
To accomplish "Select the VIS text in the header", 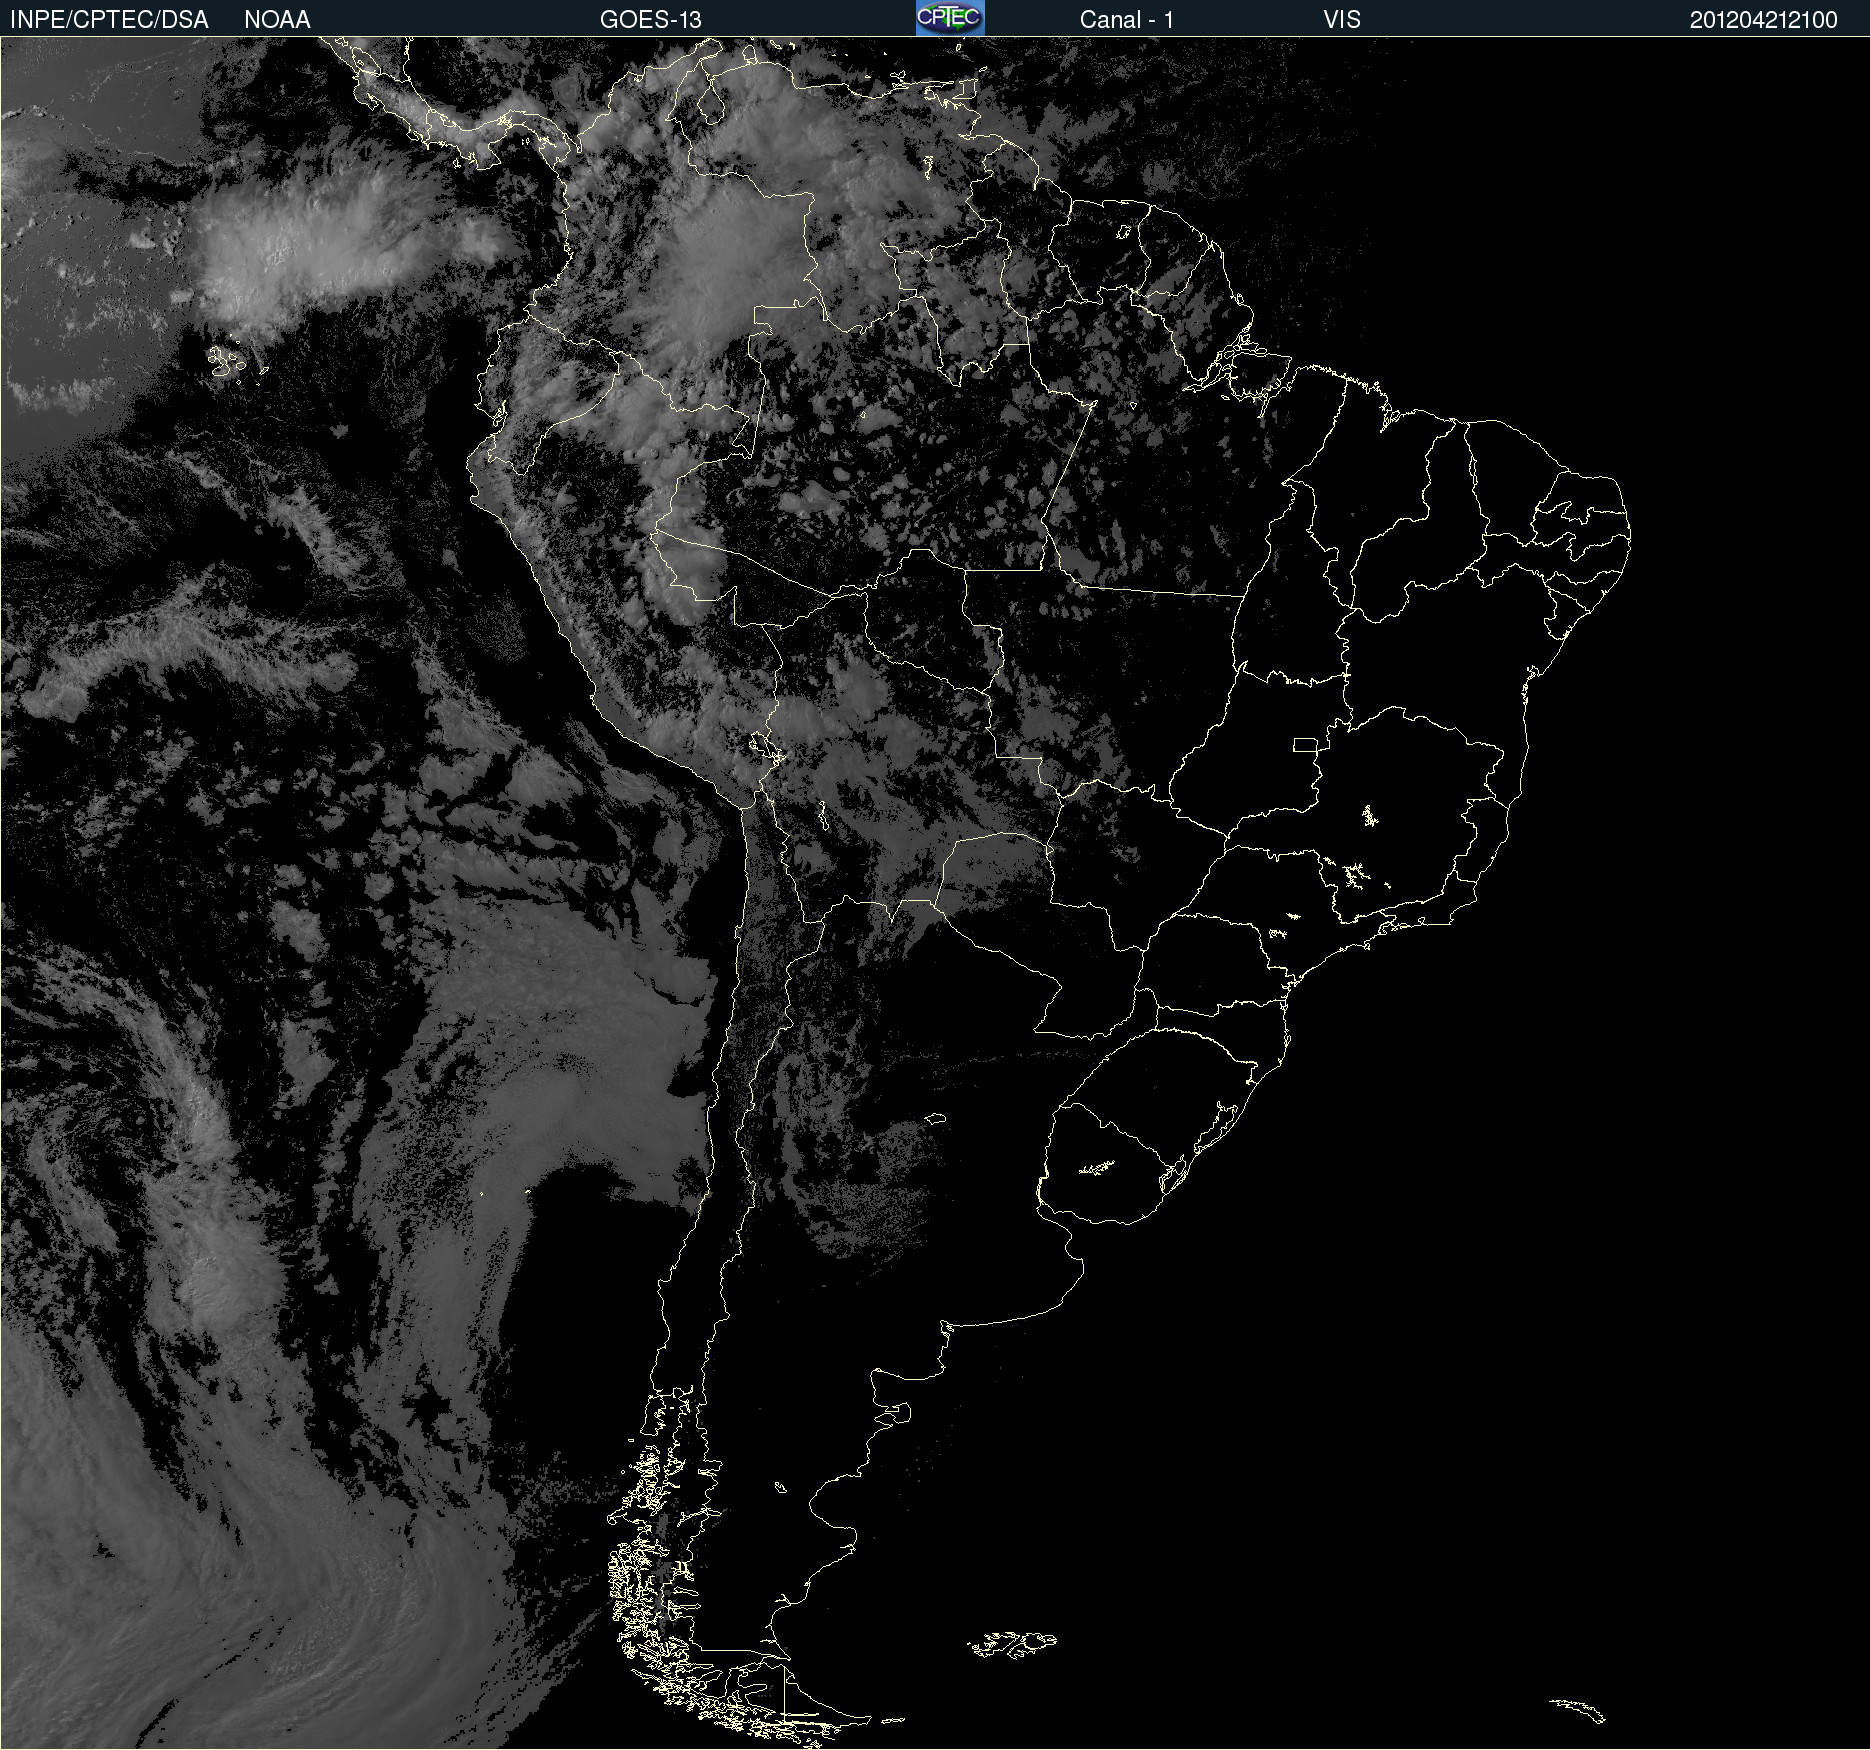I will pos(1341,19).
